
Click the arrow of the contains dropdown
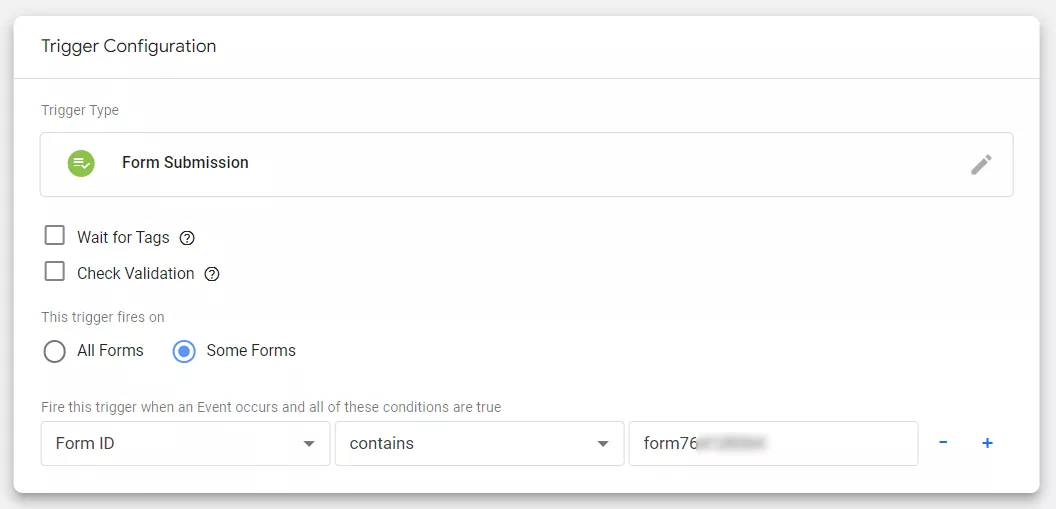coord(603,444)
